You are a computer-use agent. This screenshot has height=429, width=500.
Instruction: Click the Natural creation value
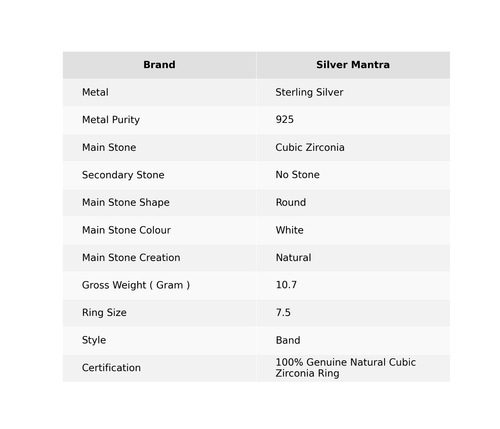pyautogui.click(x=293, y=258)
